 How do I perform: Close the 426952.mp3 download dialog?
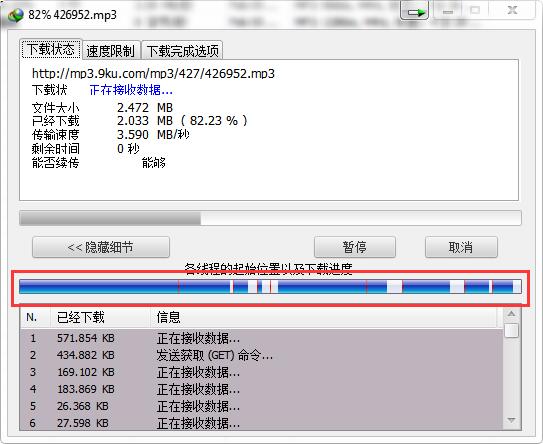point(512,11)
